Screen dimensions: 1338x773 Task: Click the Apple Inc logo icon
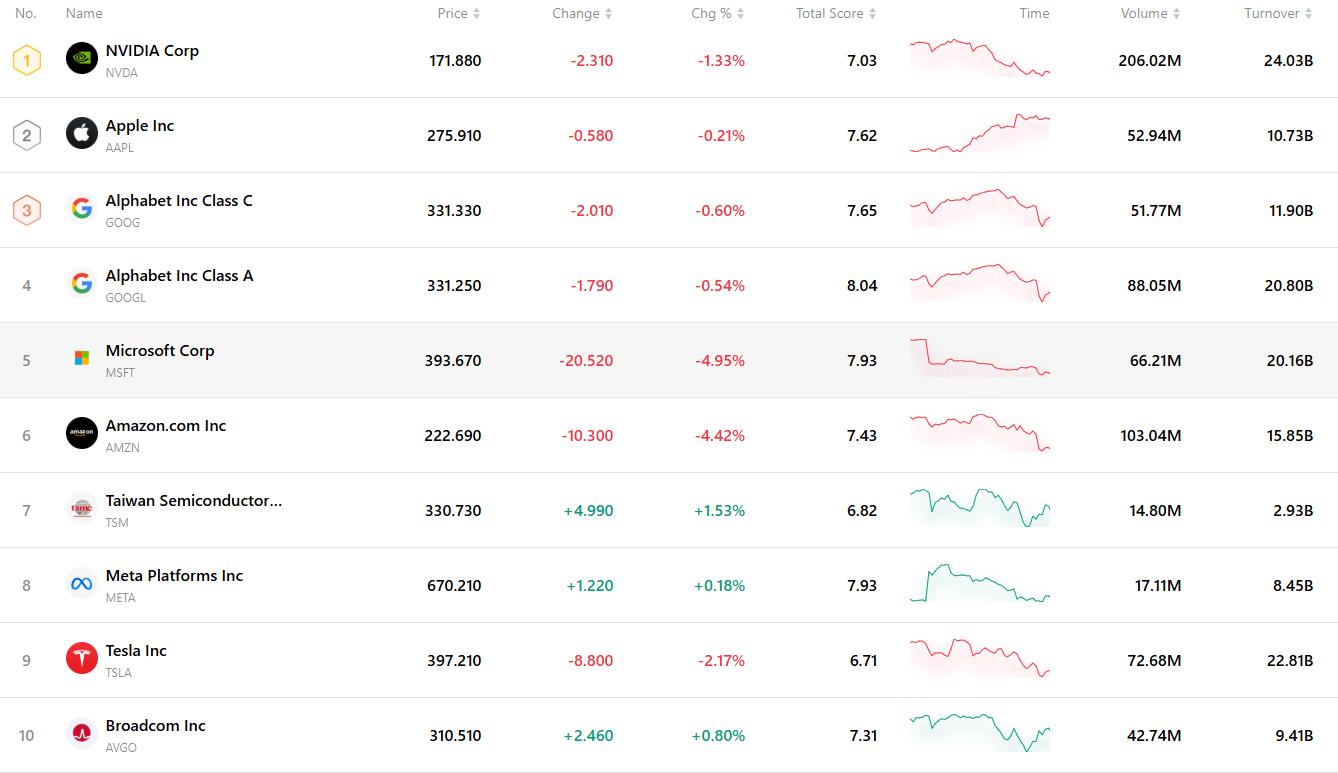[82, 133]
